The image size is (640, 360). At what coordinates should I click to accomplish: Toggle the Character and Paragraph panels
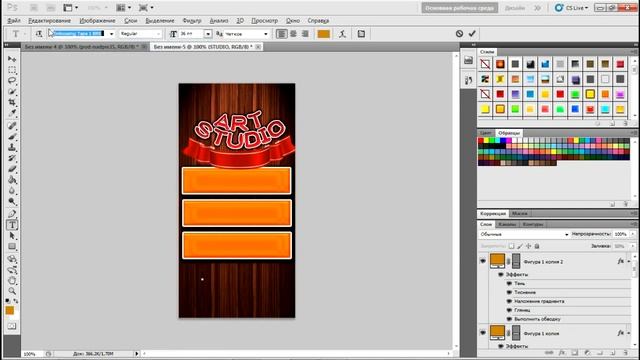pyautogui.click(x=361, y=34)
